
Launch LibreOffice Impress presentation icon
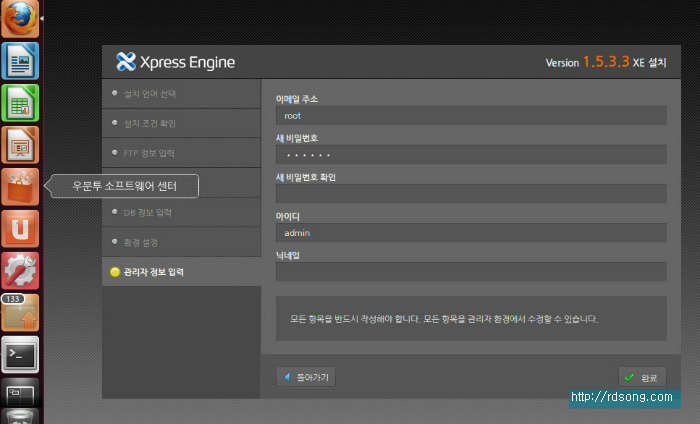[20, 145]
